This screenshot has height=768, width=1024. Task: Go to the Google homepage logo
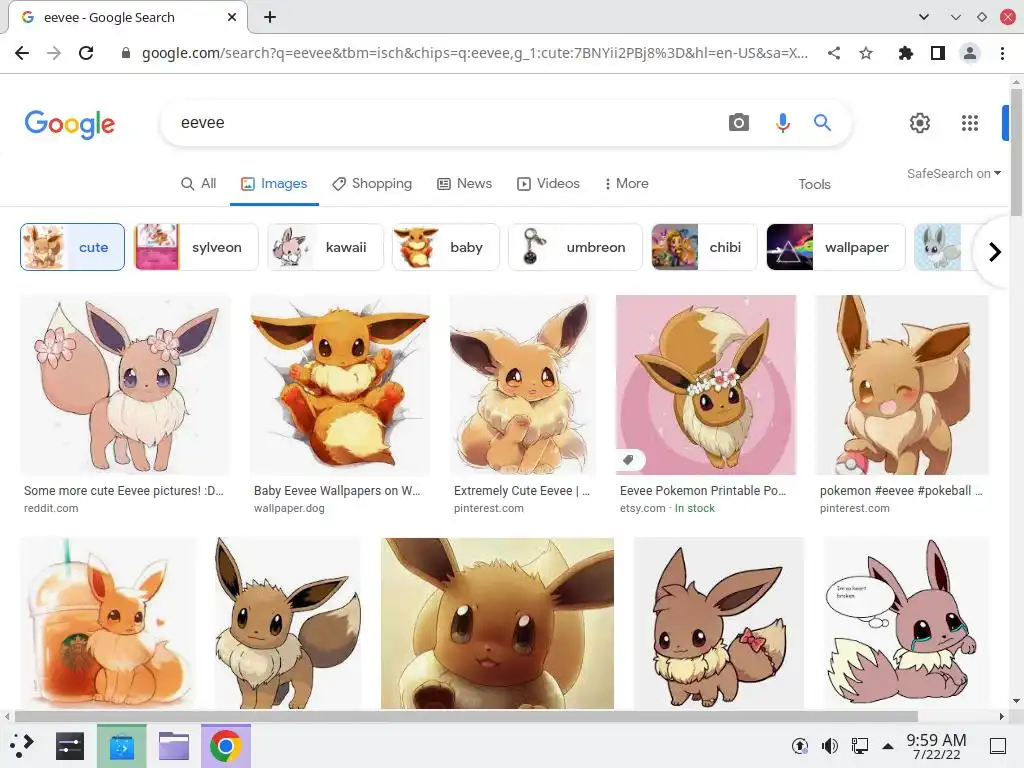pyautogui.click(x=70, y=124)
